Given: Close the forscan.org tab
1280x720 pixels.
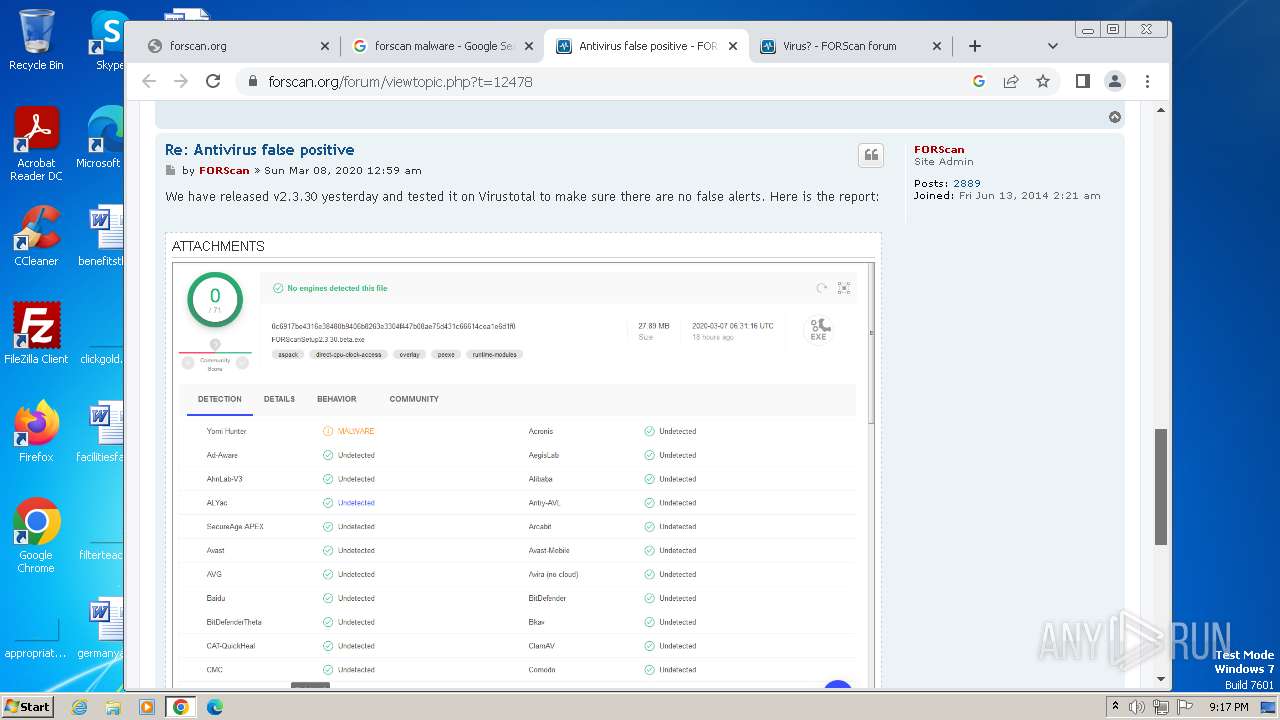Looking at the screenshot, I should [324, 46].
